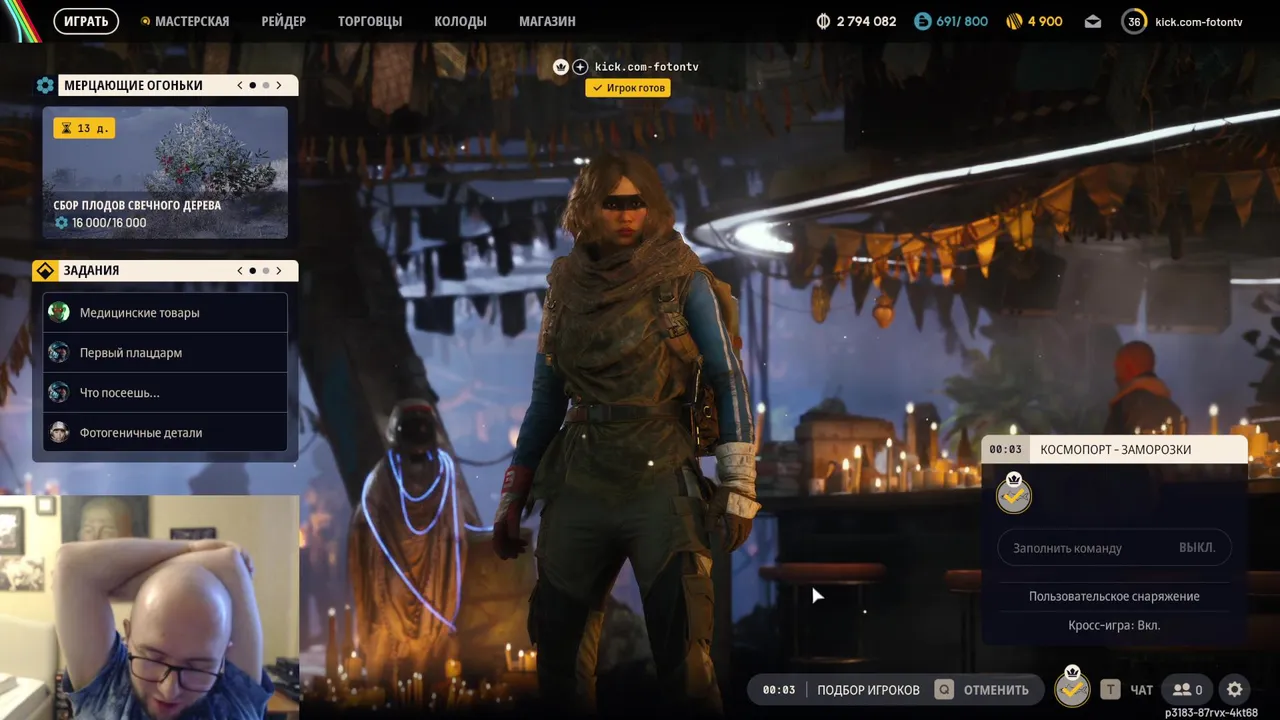Click the Подбор игроков status text
The height and width of the screenshot is (720, 1280).
click(868, 689)
